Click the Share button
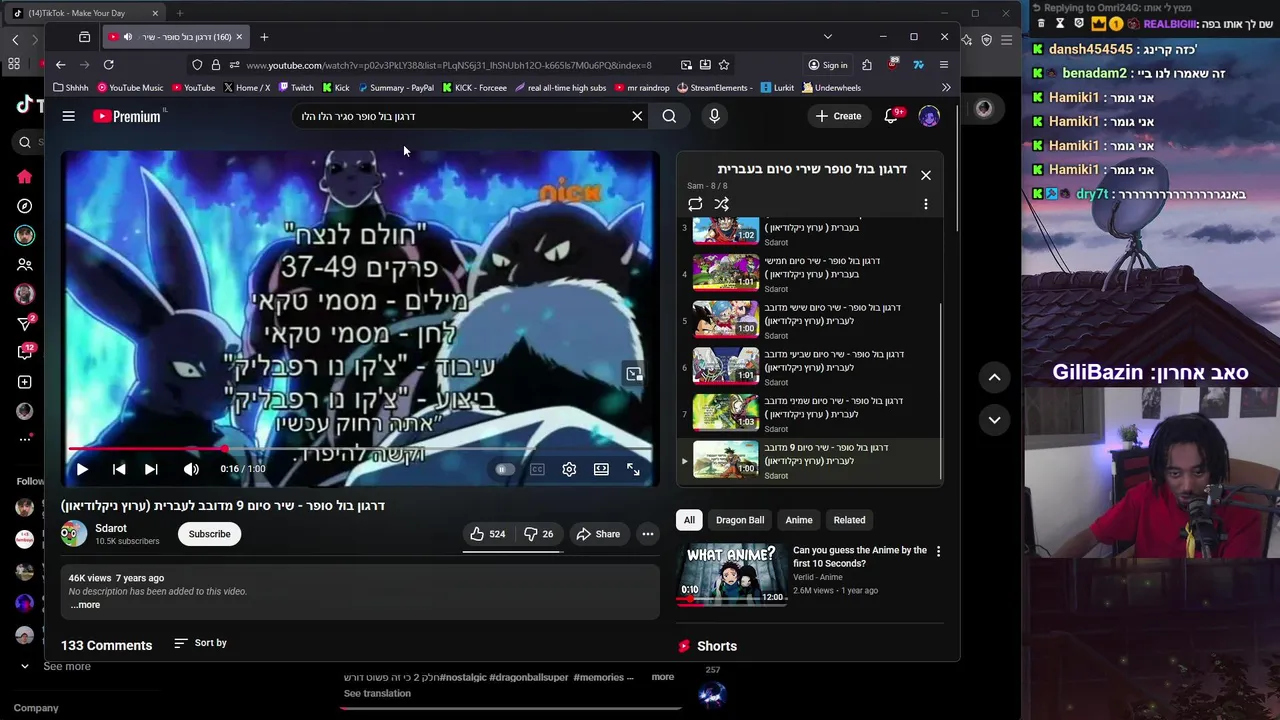This screenshot has height=720, width=1280. pos(598,534)
